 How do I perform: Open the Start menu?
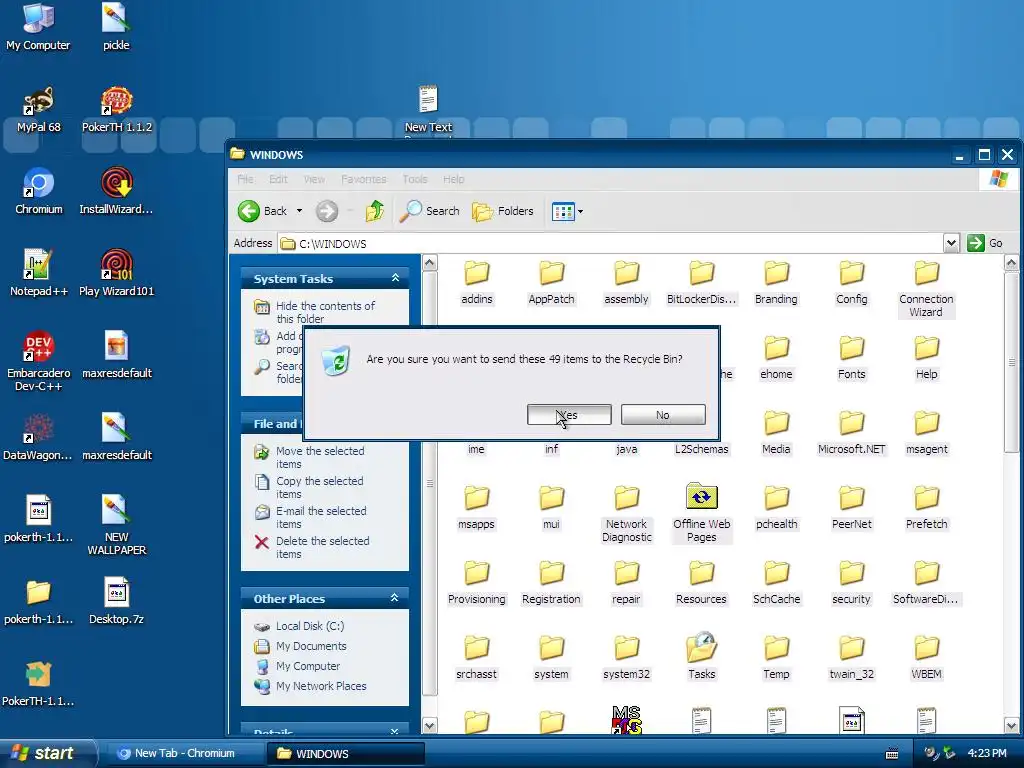(48, 753)
